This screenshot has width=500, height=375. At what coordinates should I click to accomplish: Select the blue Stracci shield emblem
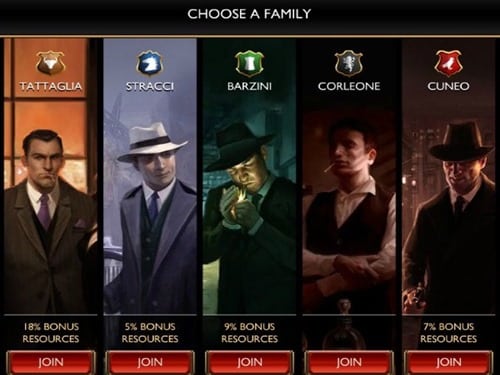pyautogui.click(x=150, y=63)
